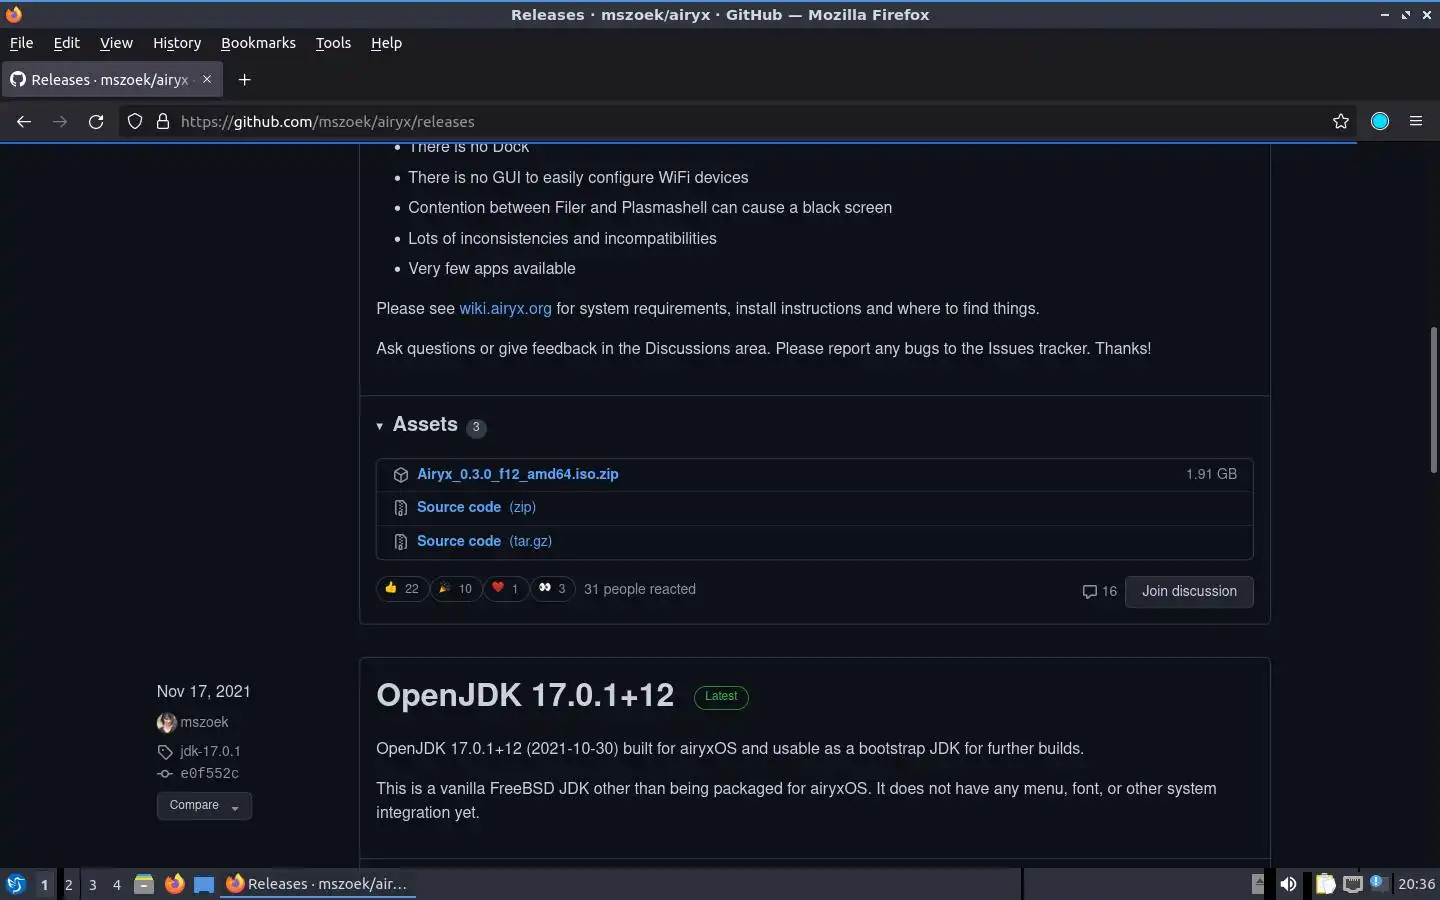Click the site security padlock icon

point(163,121)
